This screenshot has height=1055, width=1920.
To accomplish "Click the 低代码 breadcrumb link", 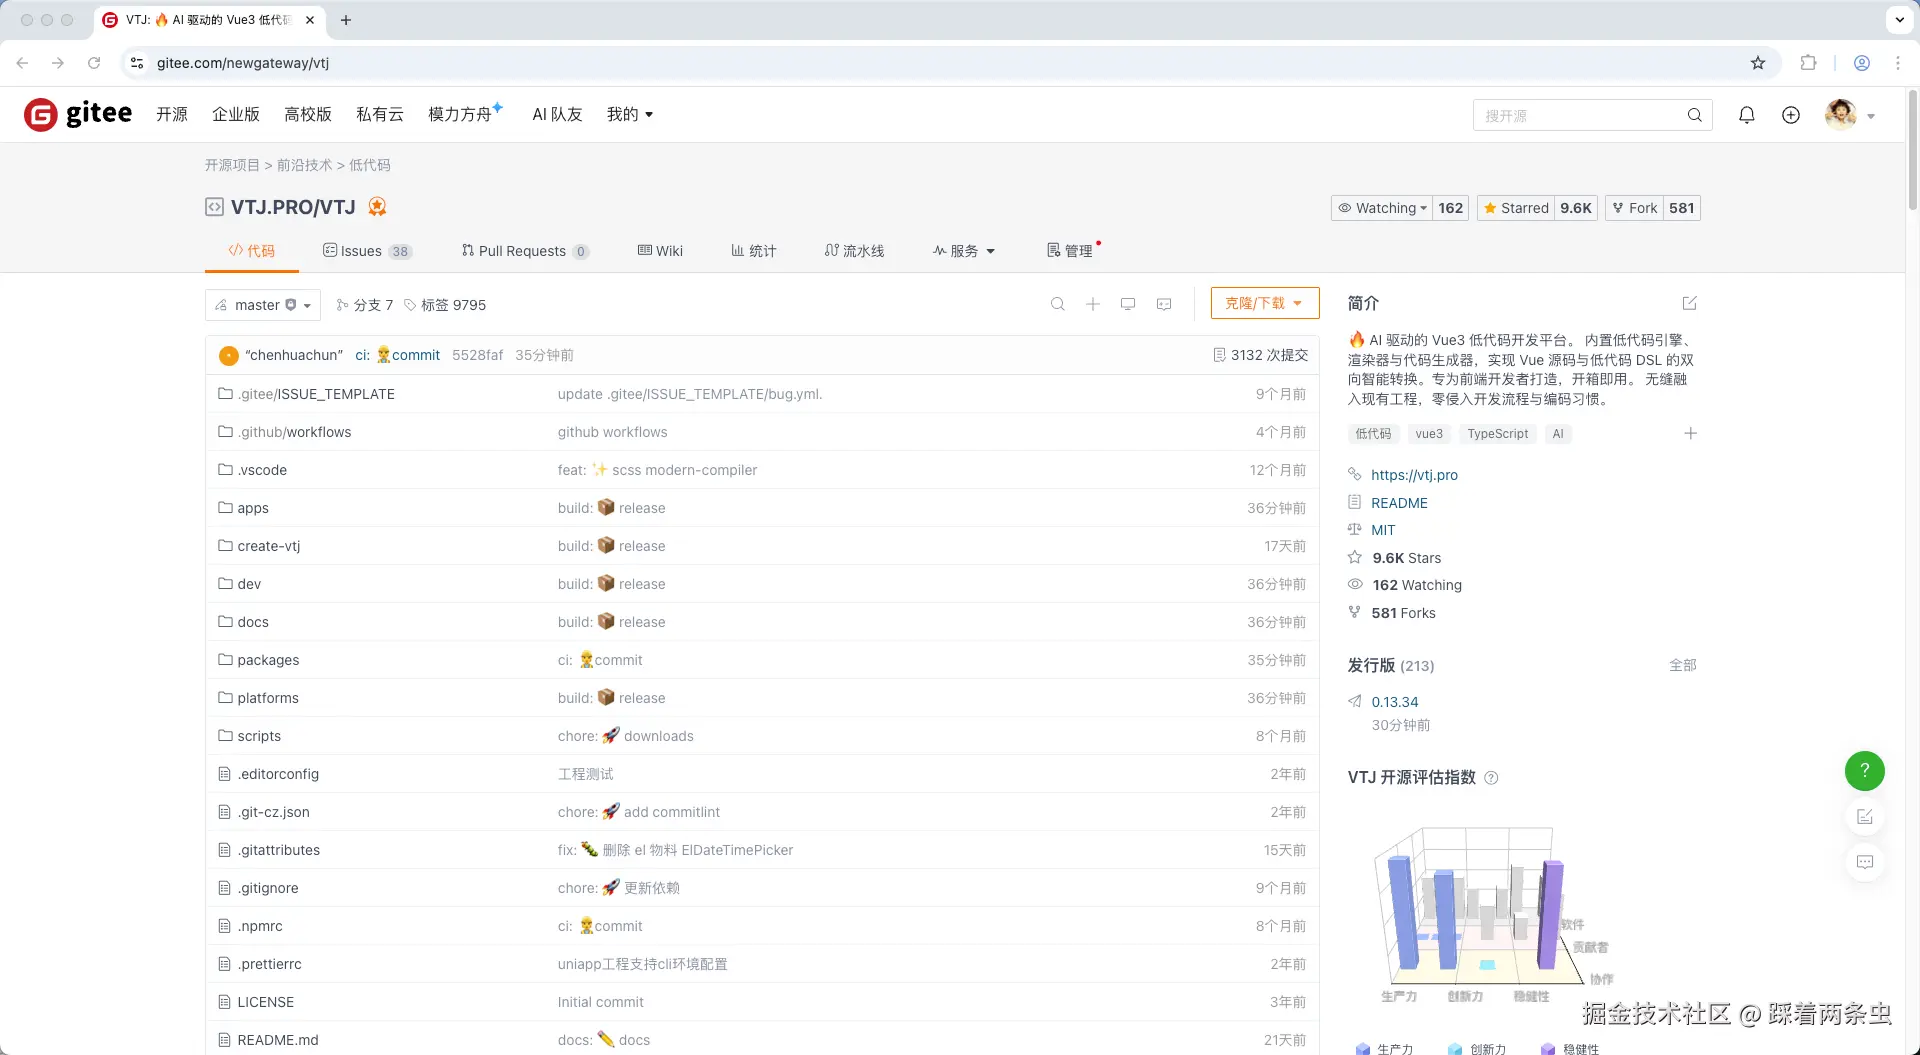I will [370, 165].
